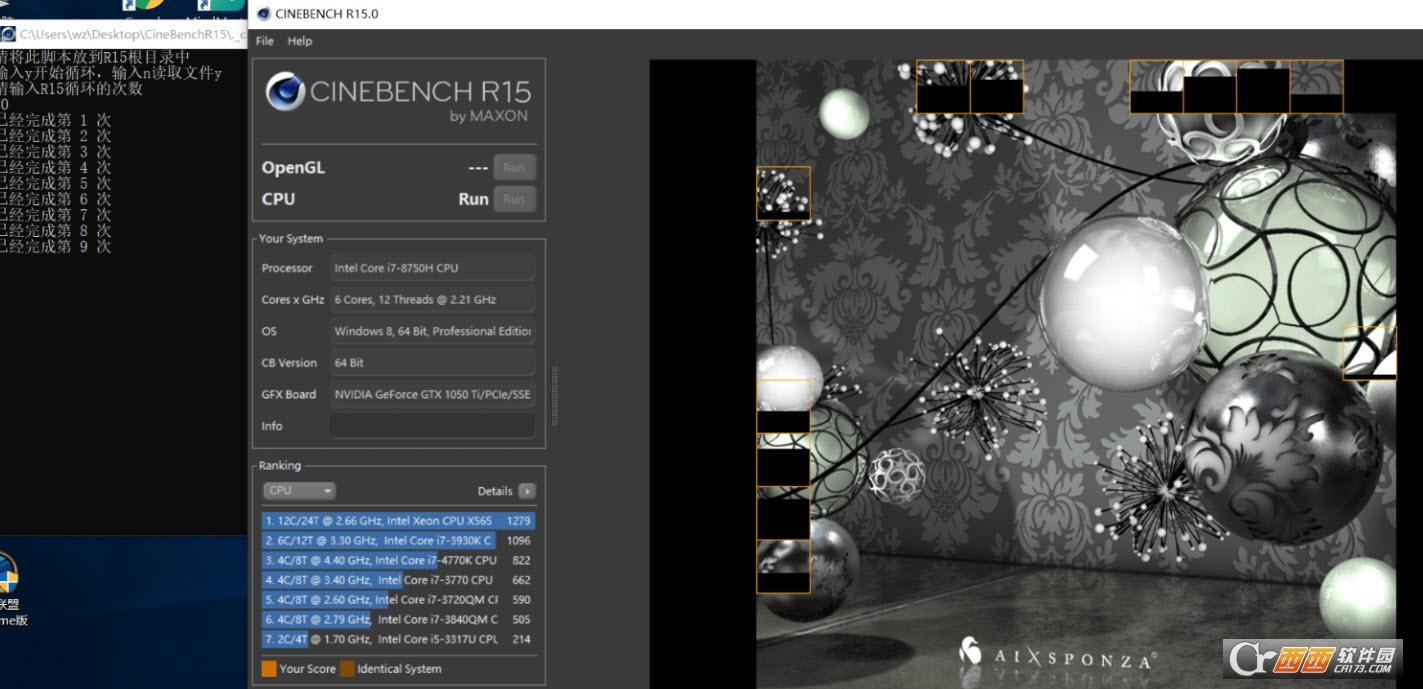Image resolution: width=1423 pixels, height=689 pixels.
Task: Open the File menu in Cinebench
Action: coord(265,41)
